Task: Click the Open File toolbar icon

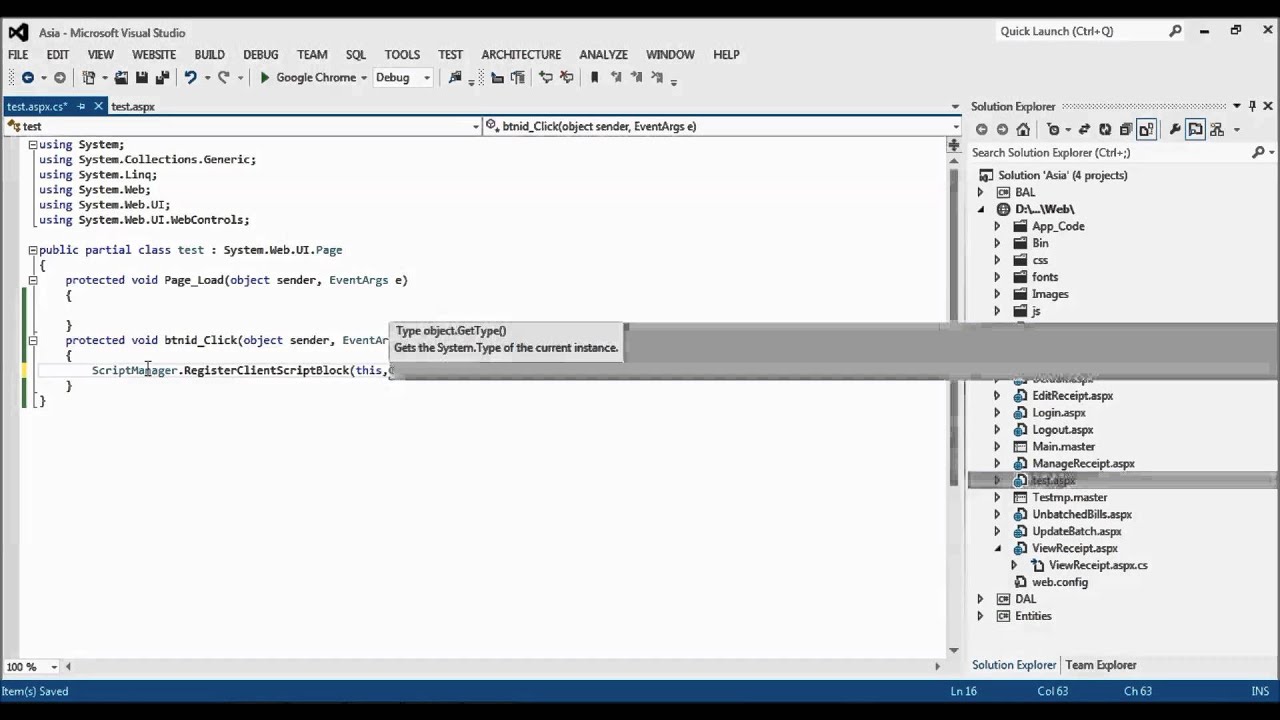Action: tap(121, 78)
